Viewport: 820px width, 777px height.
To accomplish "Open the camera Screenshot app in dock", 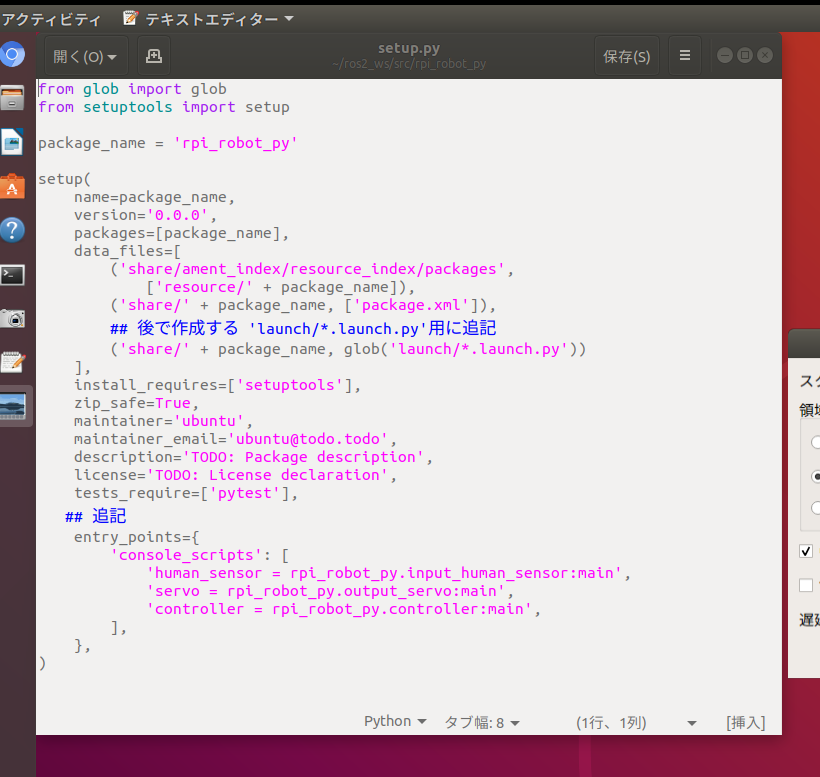I will (x=13, y=318).
